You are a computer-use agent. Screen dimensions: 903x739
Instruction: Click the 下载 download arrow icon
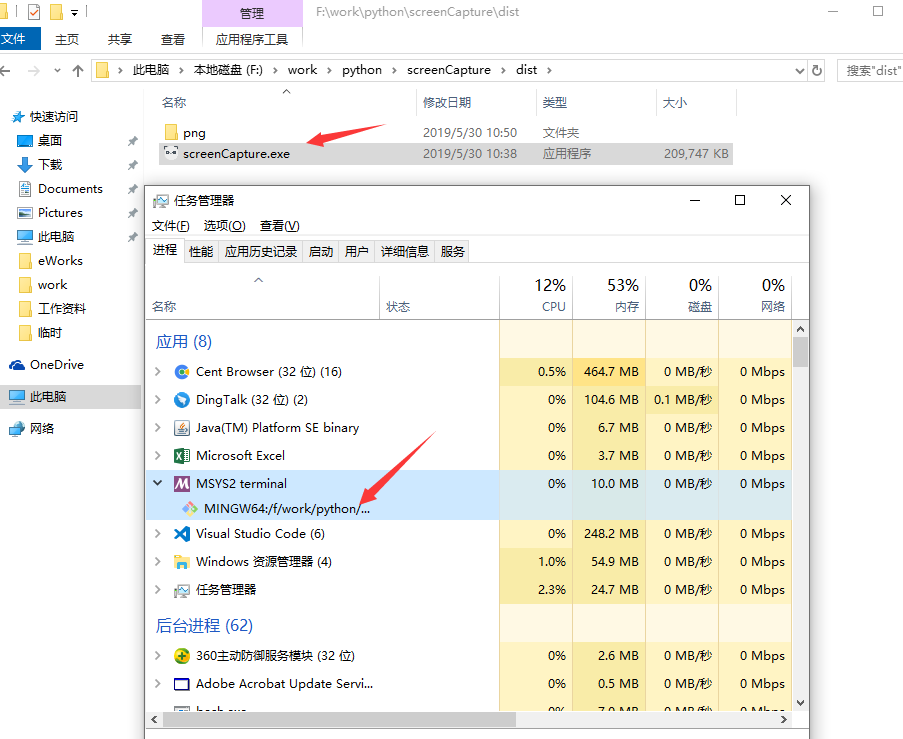(25, 165)
